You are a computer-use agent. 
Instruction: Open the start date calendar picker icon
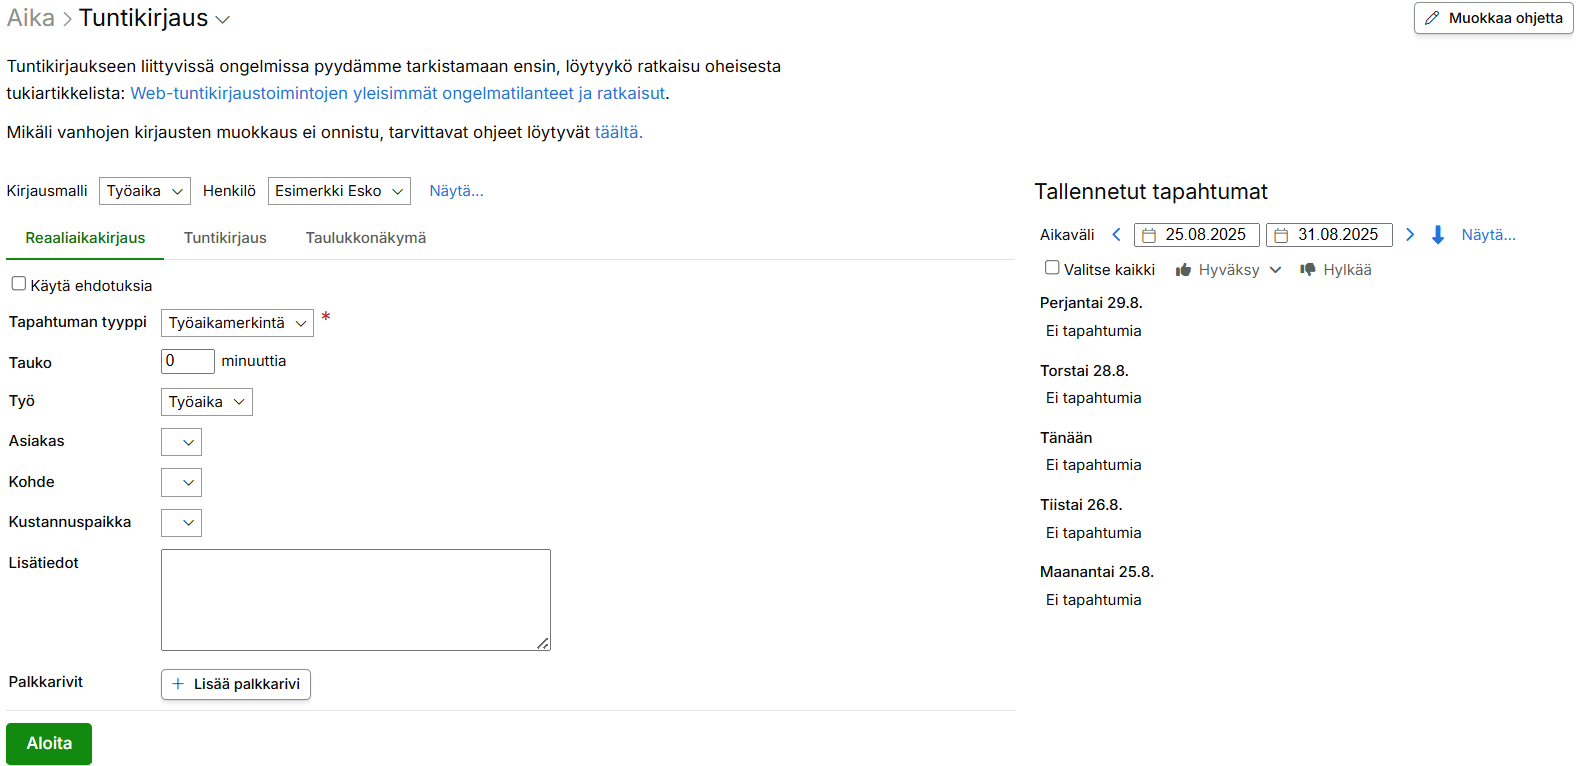(1150, 236)
